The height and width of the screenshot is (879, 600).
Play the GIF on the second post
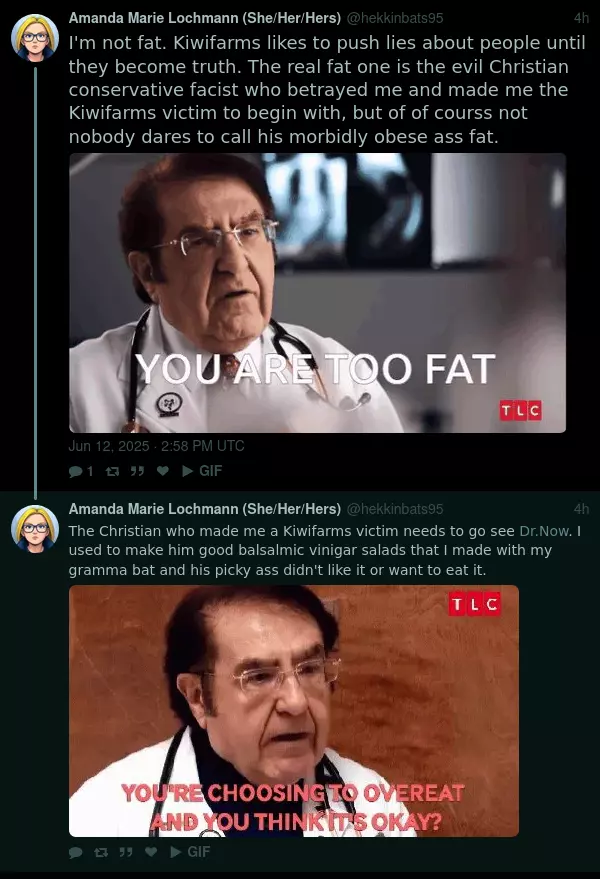coord(191,852)
